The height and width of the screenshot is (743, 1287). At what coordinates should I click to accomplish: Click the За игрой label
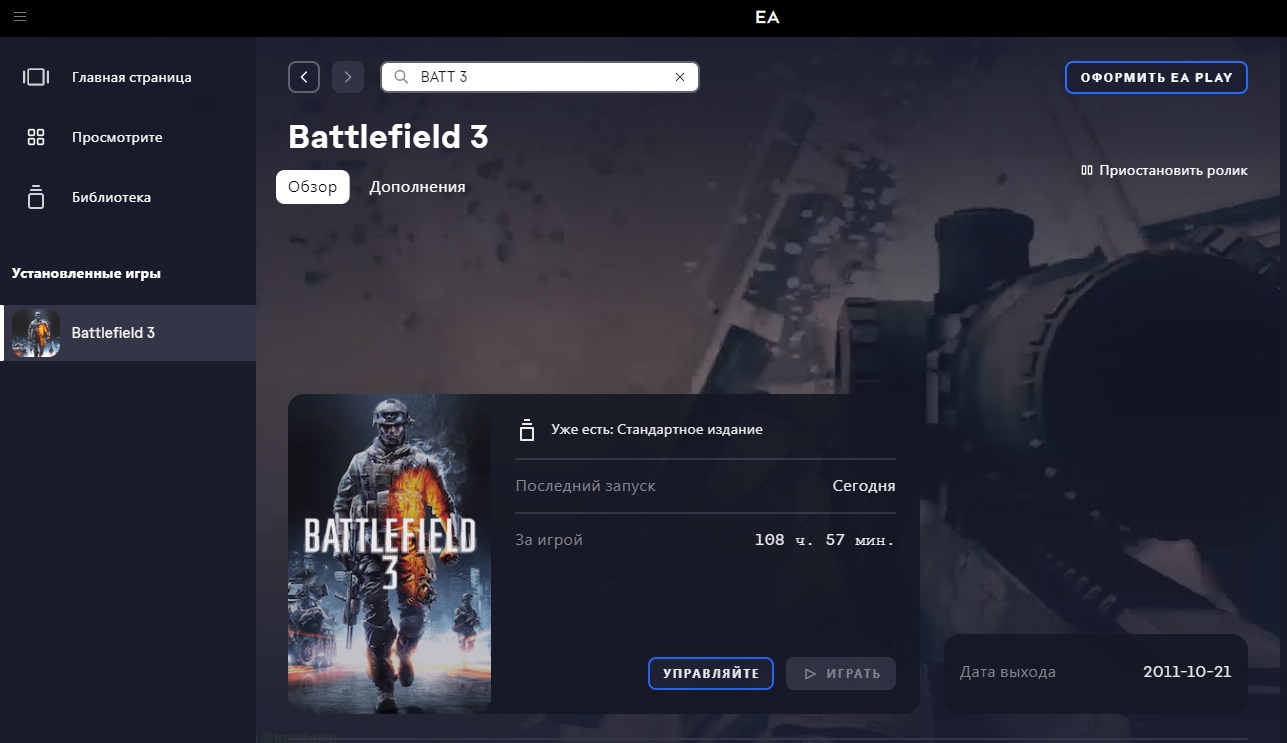[x=549, y=540]
